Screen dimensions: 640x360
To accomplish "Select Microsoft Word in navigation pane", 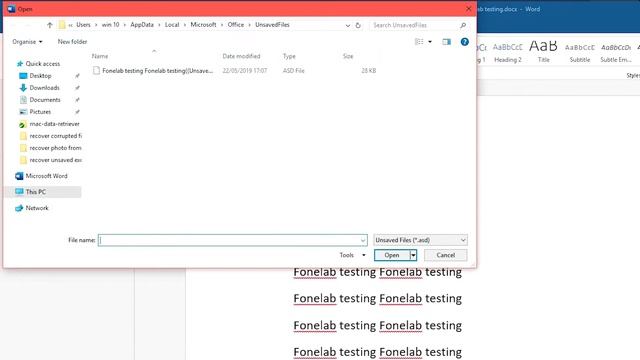I will [x=41, y=176].
